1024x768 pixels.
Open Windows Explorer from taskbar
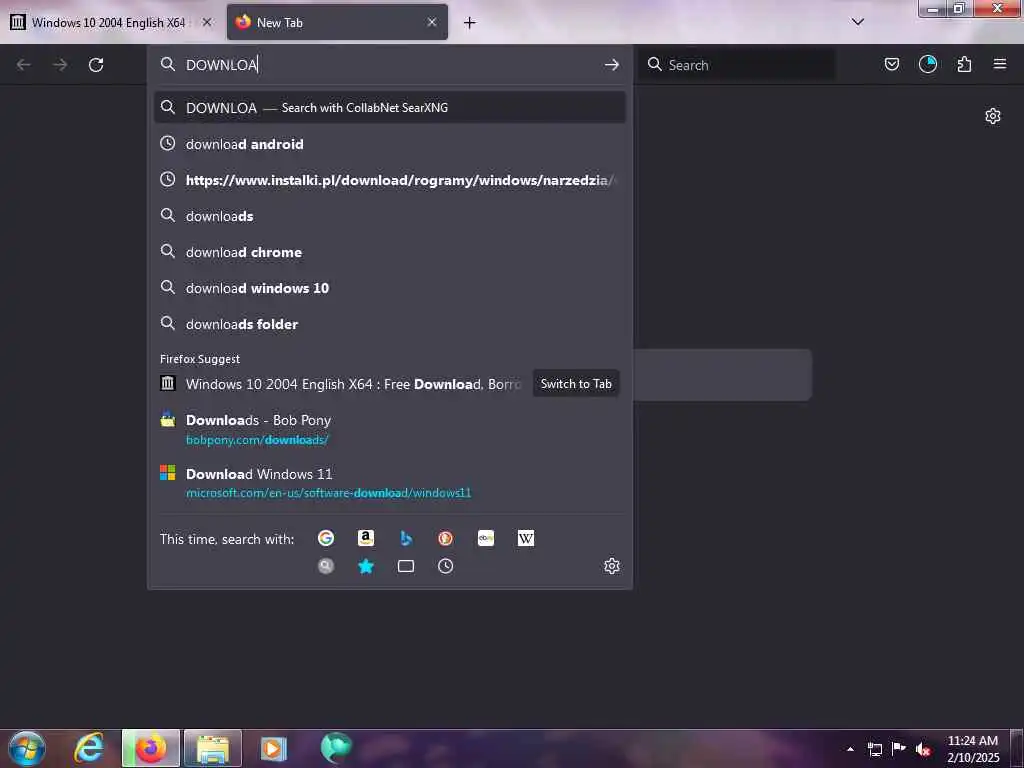click(213, 748)
